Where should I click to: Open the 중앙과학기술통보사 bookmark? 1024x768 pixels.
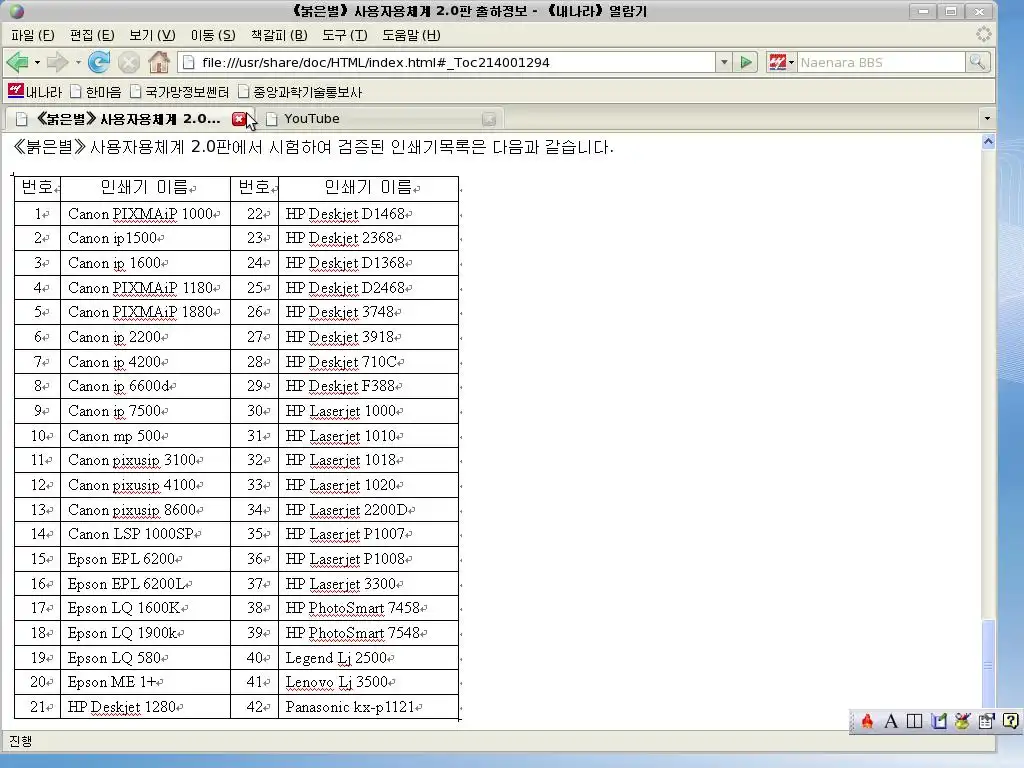(x=300, y=92)
